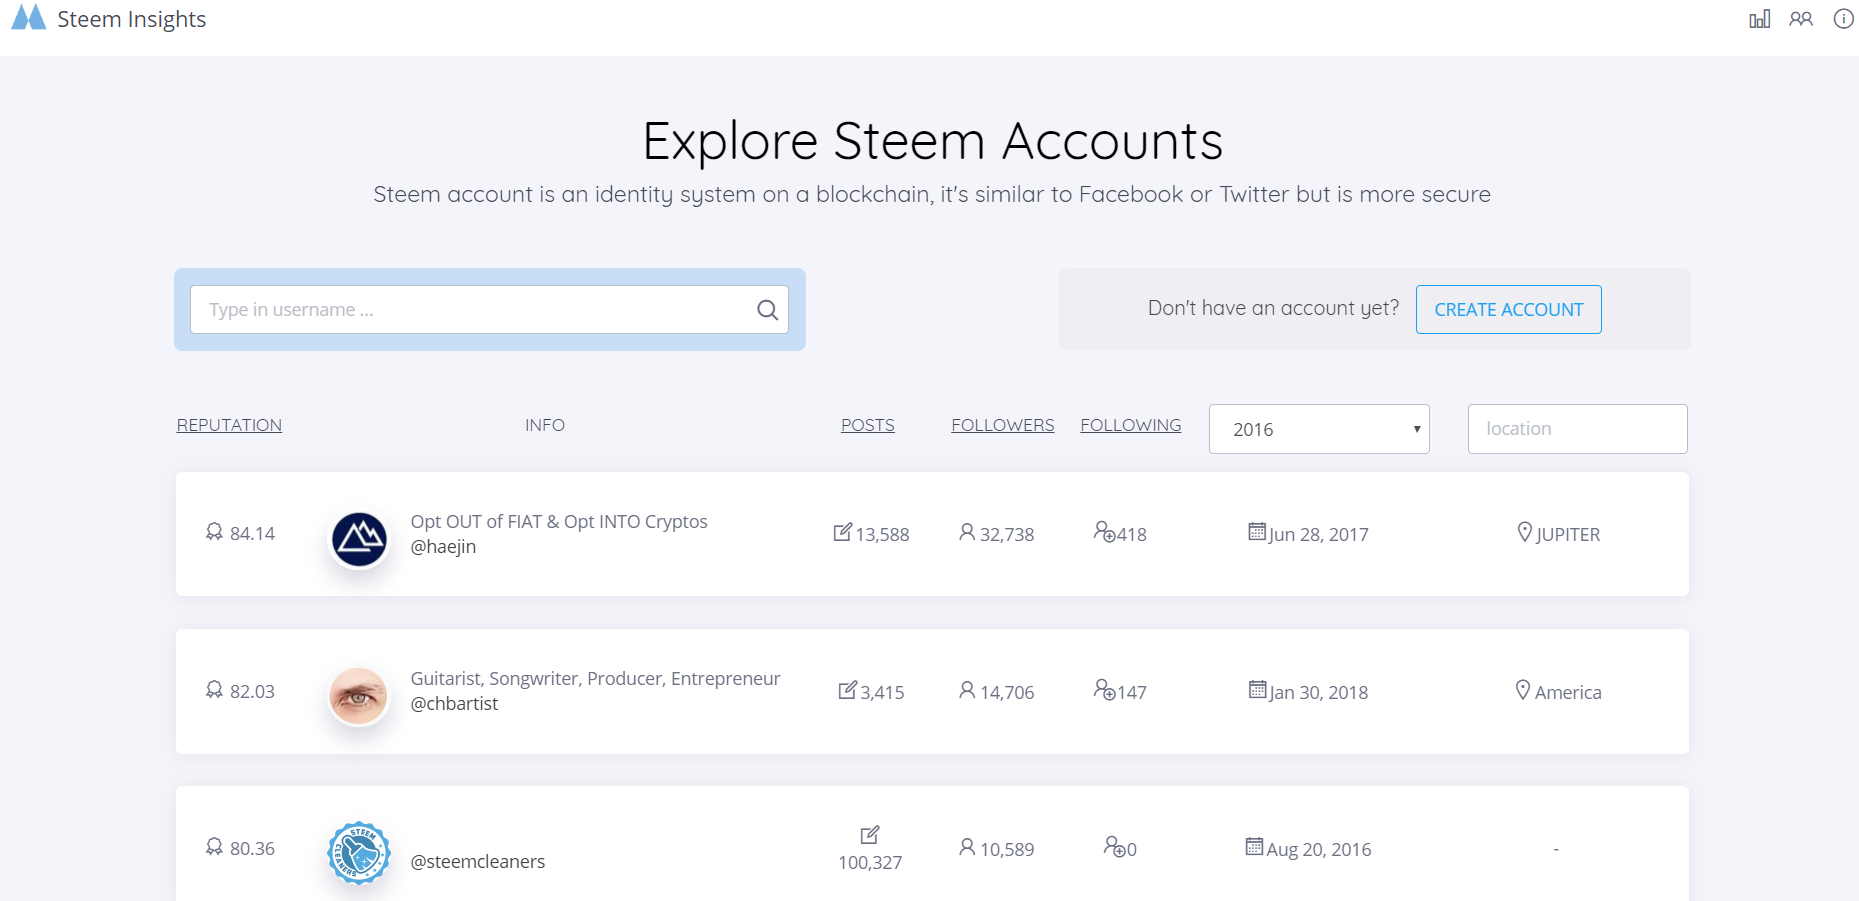Click the Steem Insights logo icon
The width and height of the screenshot is (1859, 901).
coord(28,18)
